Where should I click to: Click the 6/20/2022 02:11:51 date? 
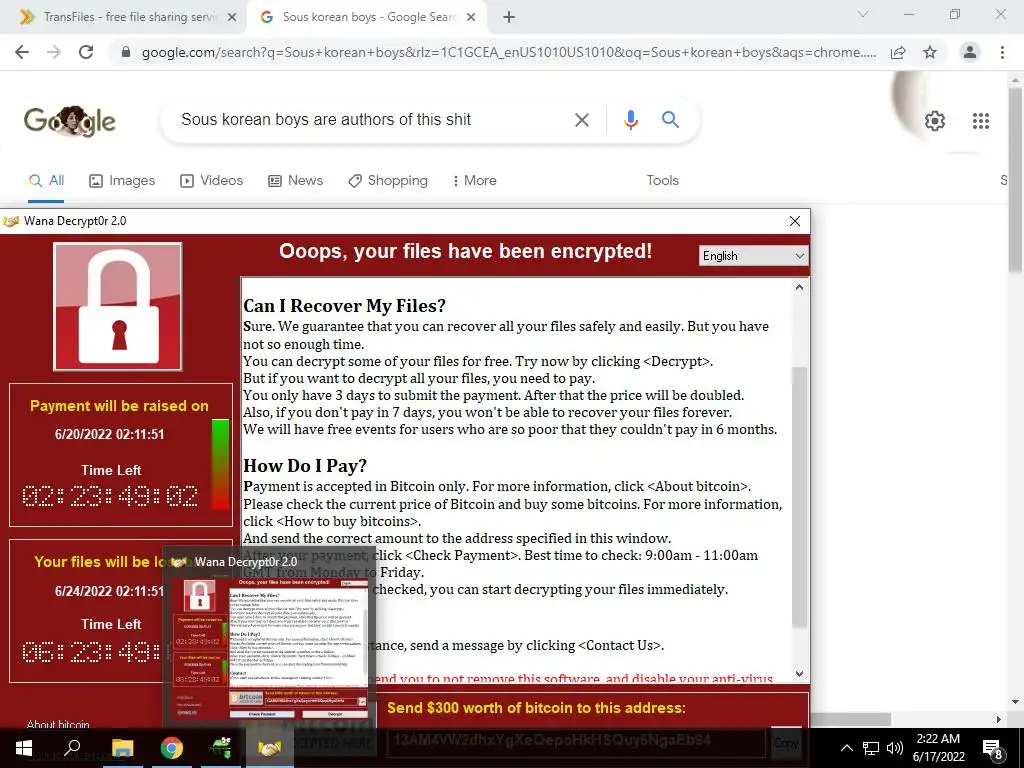[110, 434]
